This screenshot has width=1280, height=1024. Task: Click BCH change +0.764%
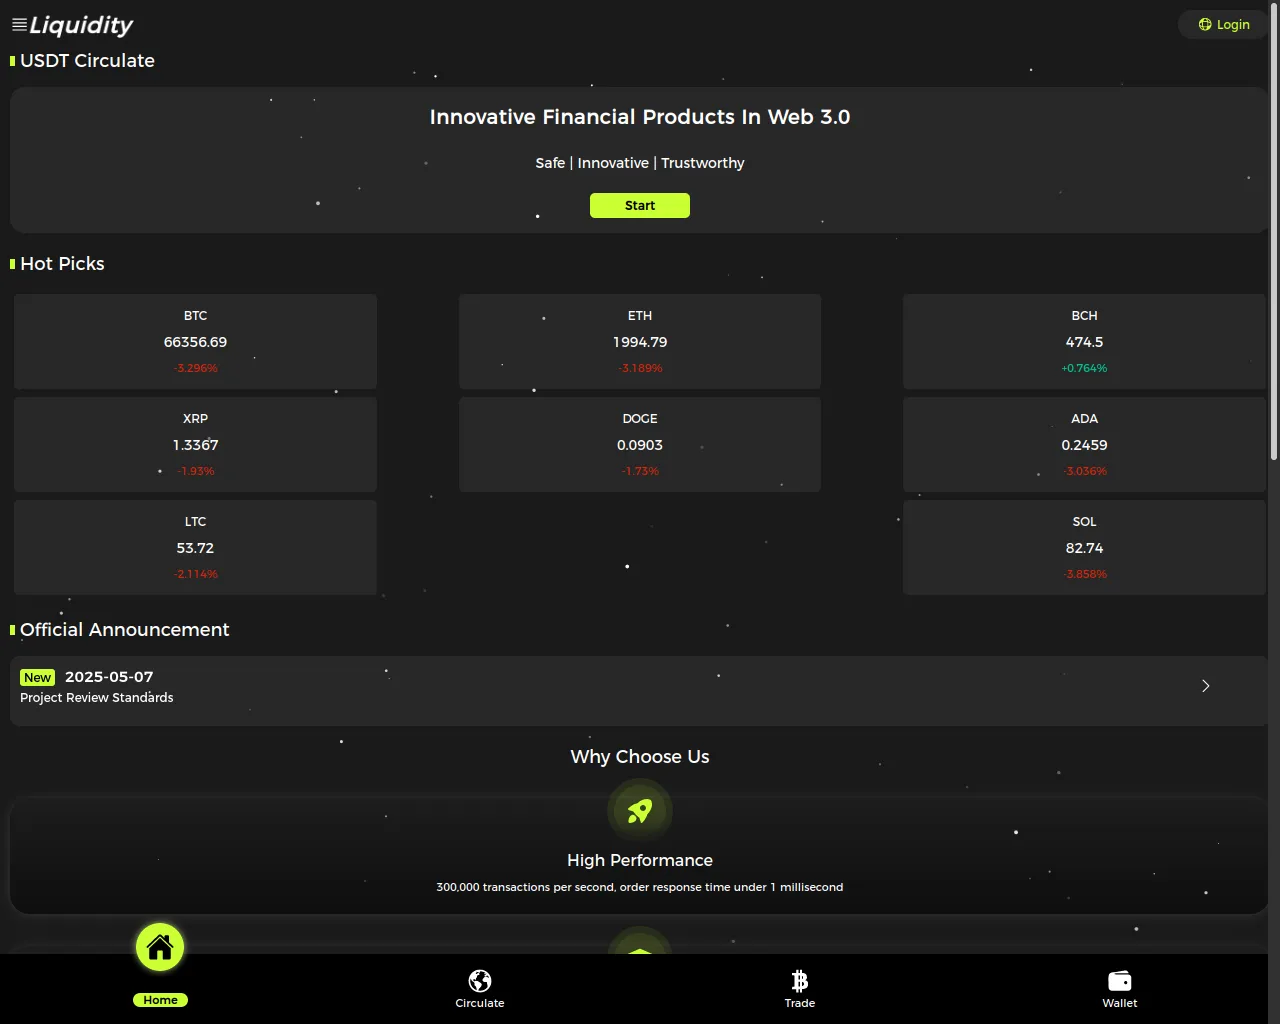click(x=1084, y=368)
